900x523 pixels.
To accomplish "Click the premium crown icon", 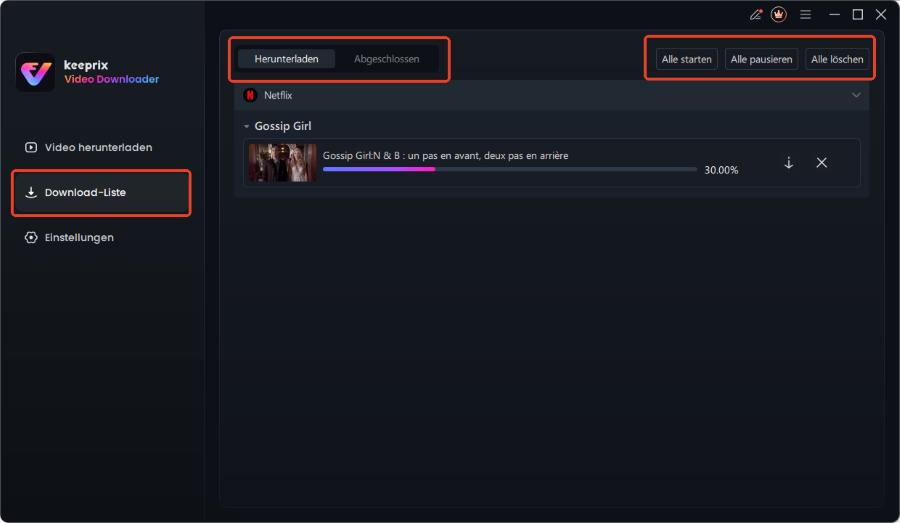I will [778, 15].
